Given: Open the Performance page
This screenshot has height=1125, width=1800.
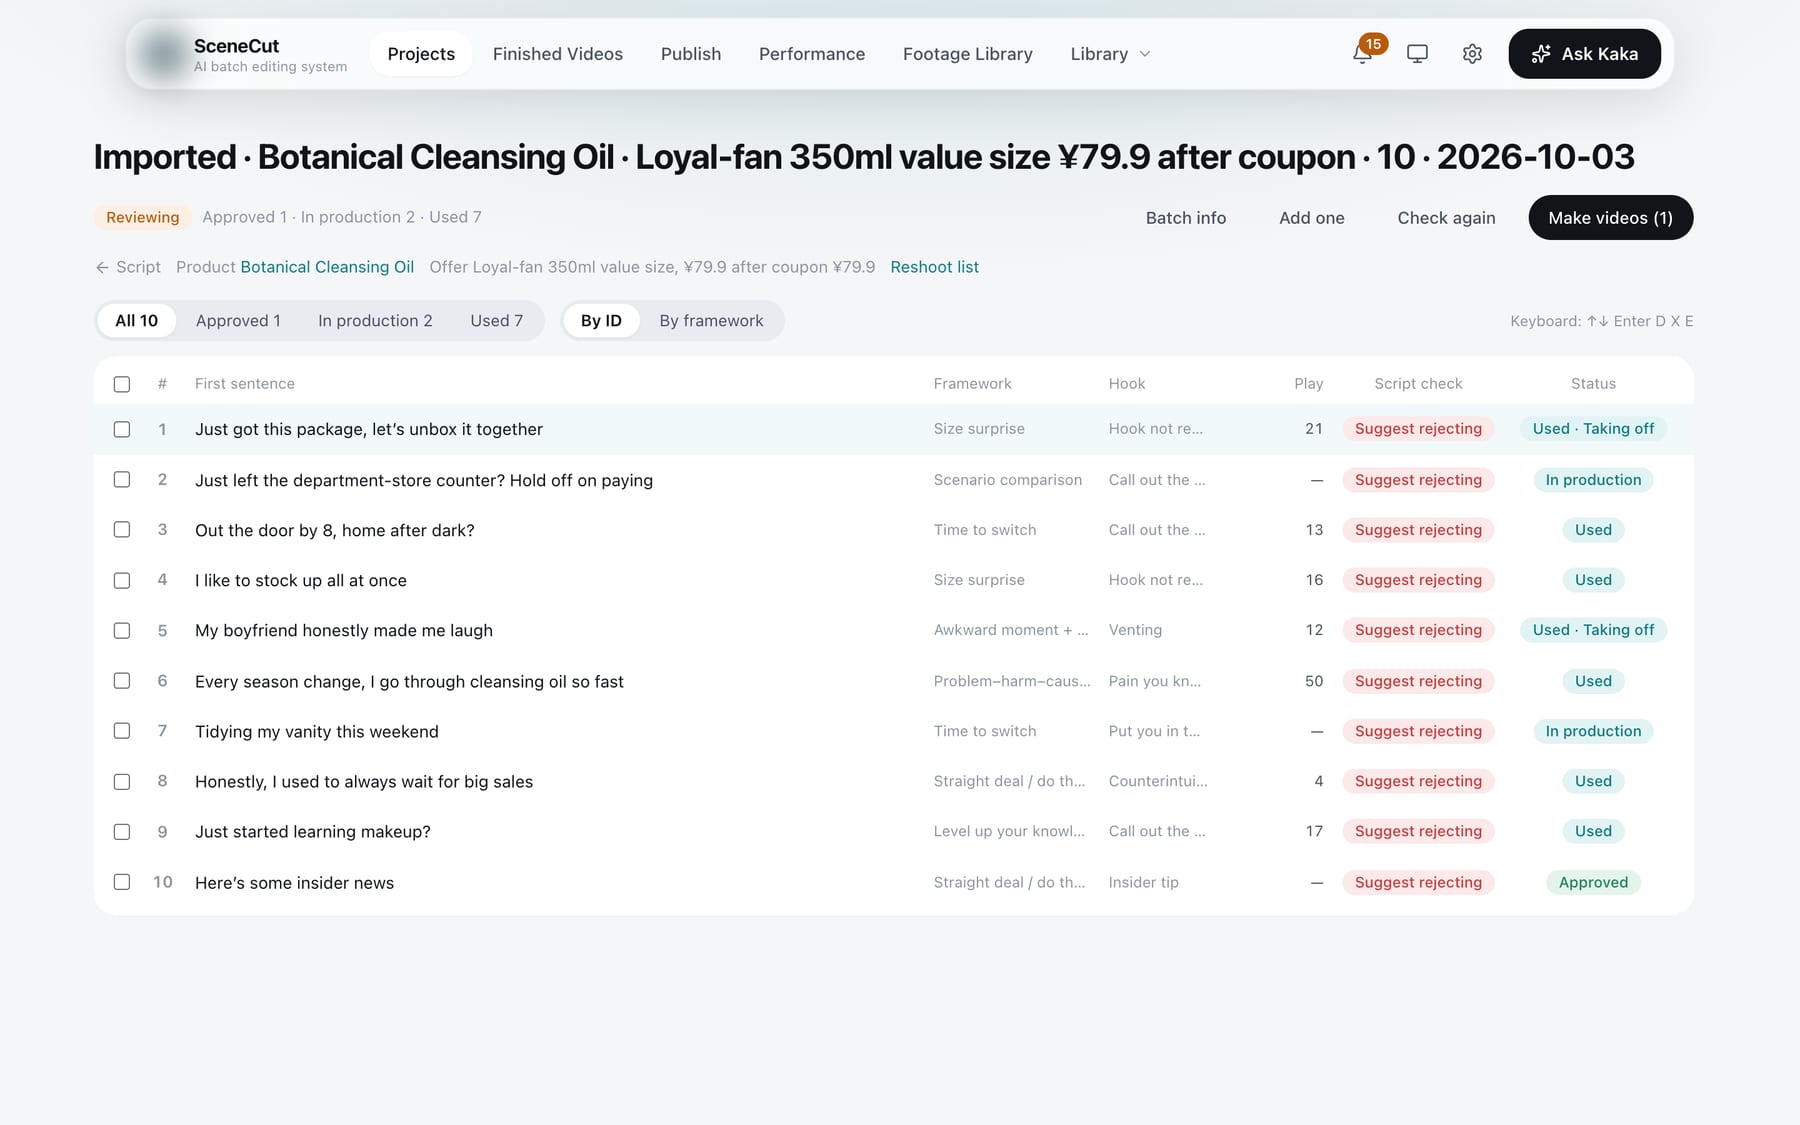Looking at the screenshot, I should tap(812, 54).
